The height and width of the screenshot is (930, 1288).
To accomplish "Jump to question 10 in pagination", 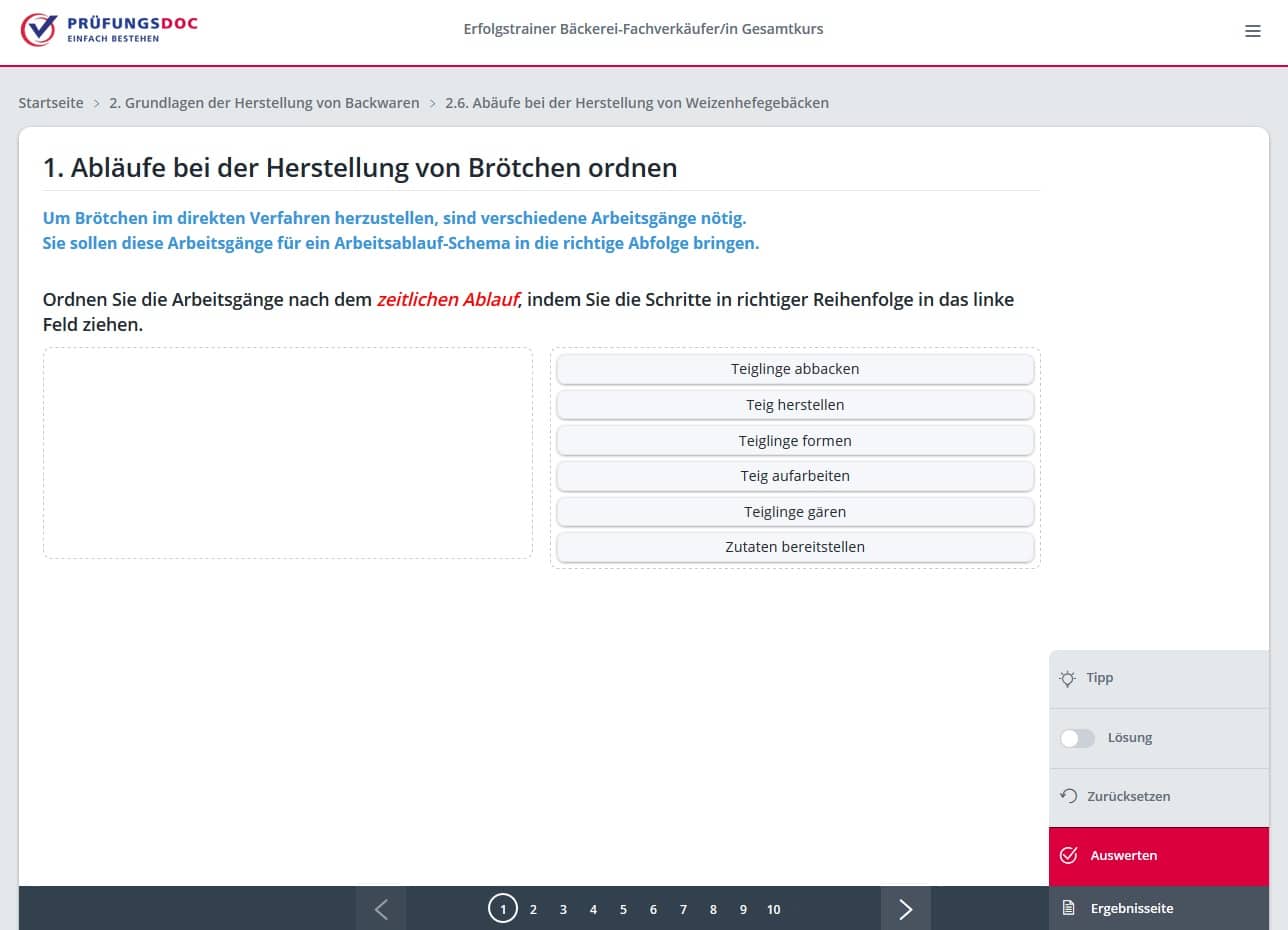I will tap(773, 909).
